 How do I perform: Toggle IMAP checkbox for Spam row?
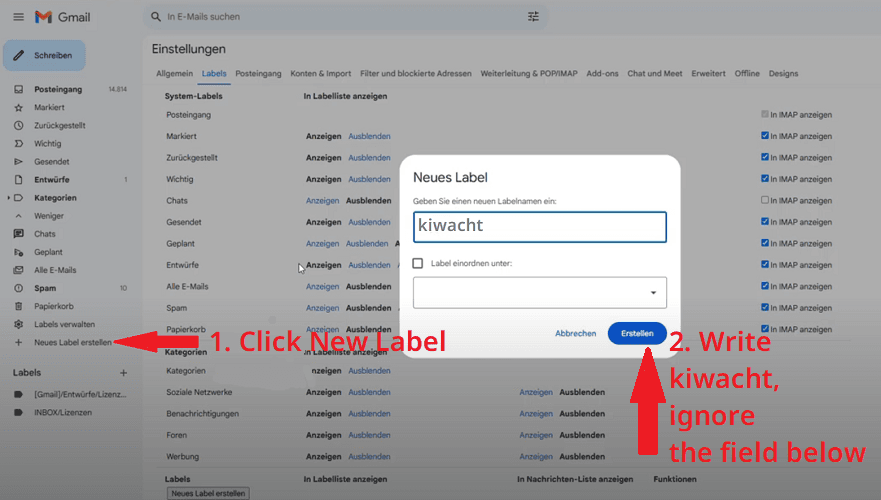click(765, 307)
